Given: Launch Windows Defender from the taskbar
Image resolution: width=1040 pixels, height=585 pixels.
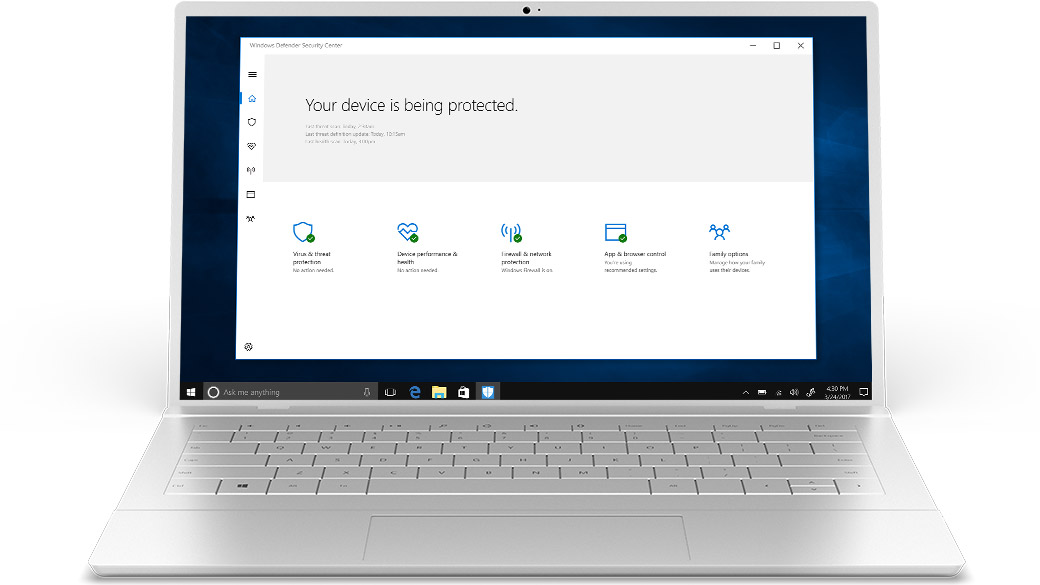Looking at the screenshot, I should (487, 391).
